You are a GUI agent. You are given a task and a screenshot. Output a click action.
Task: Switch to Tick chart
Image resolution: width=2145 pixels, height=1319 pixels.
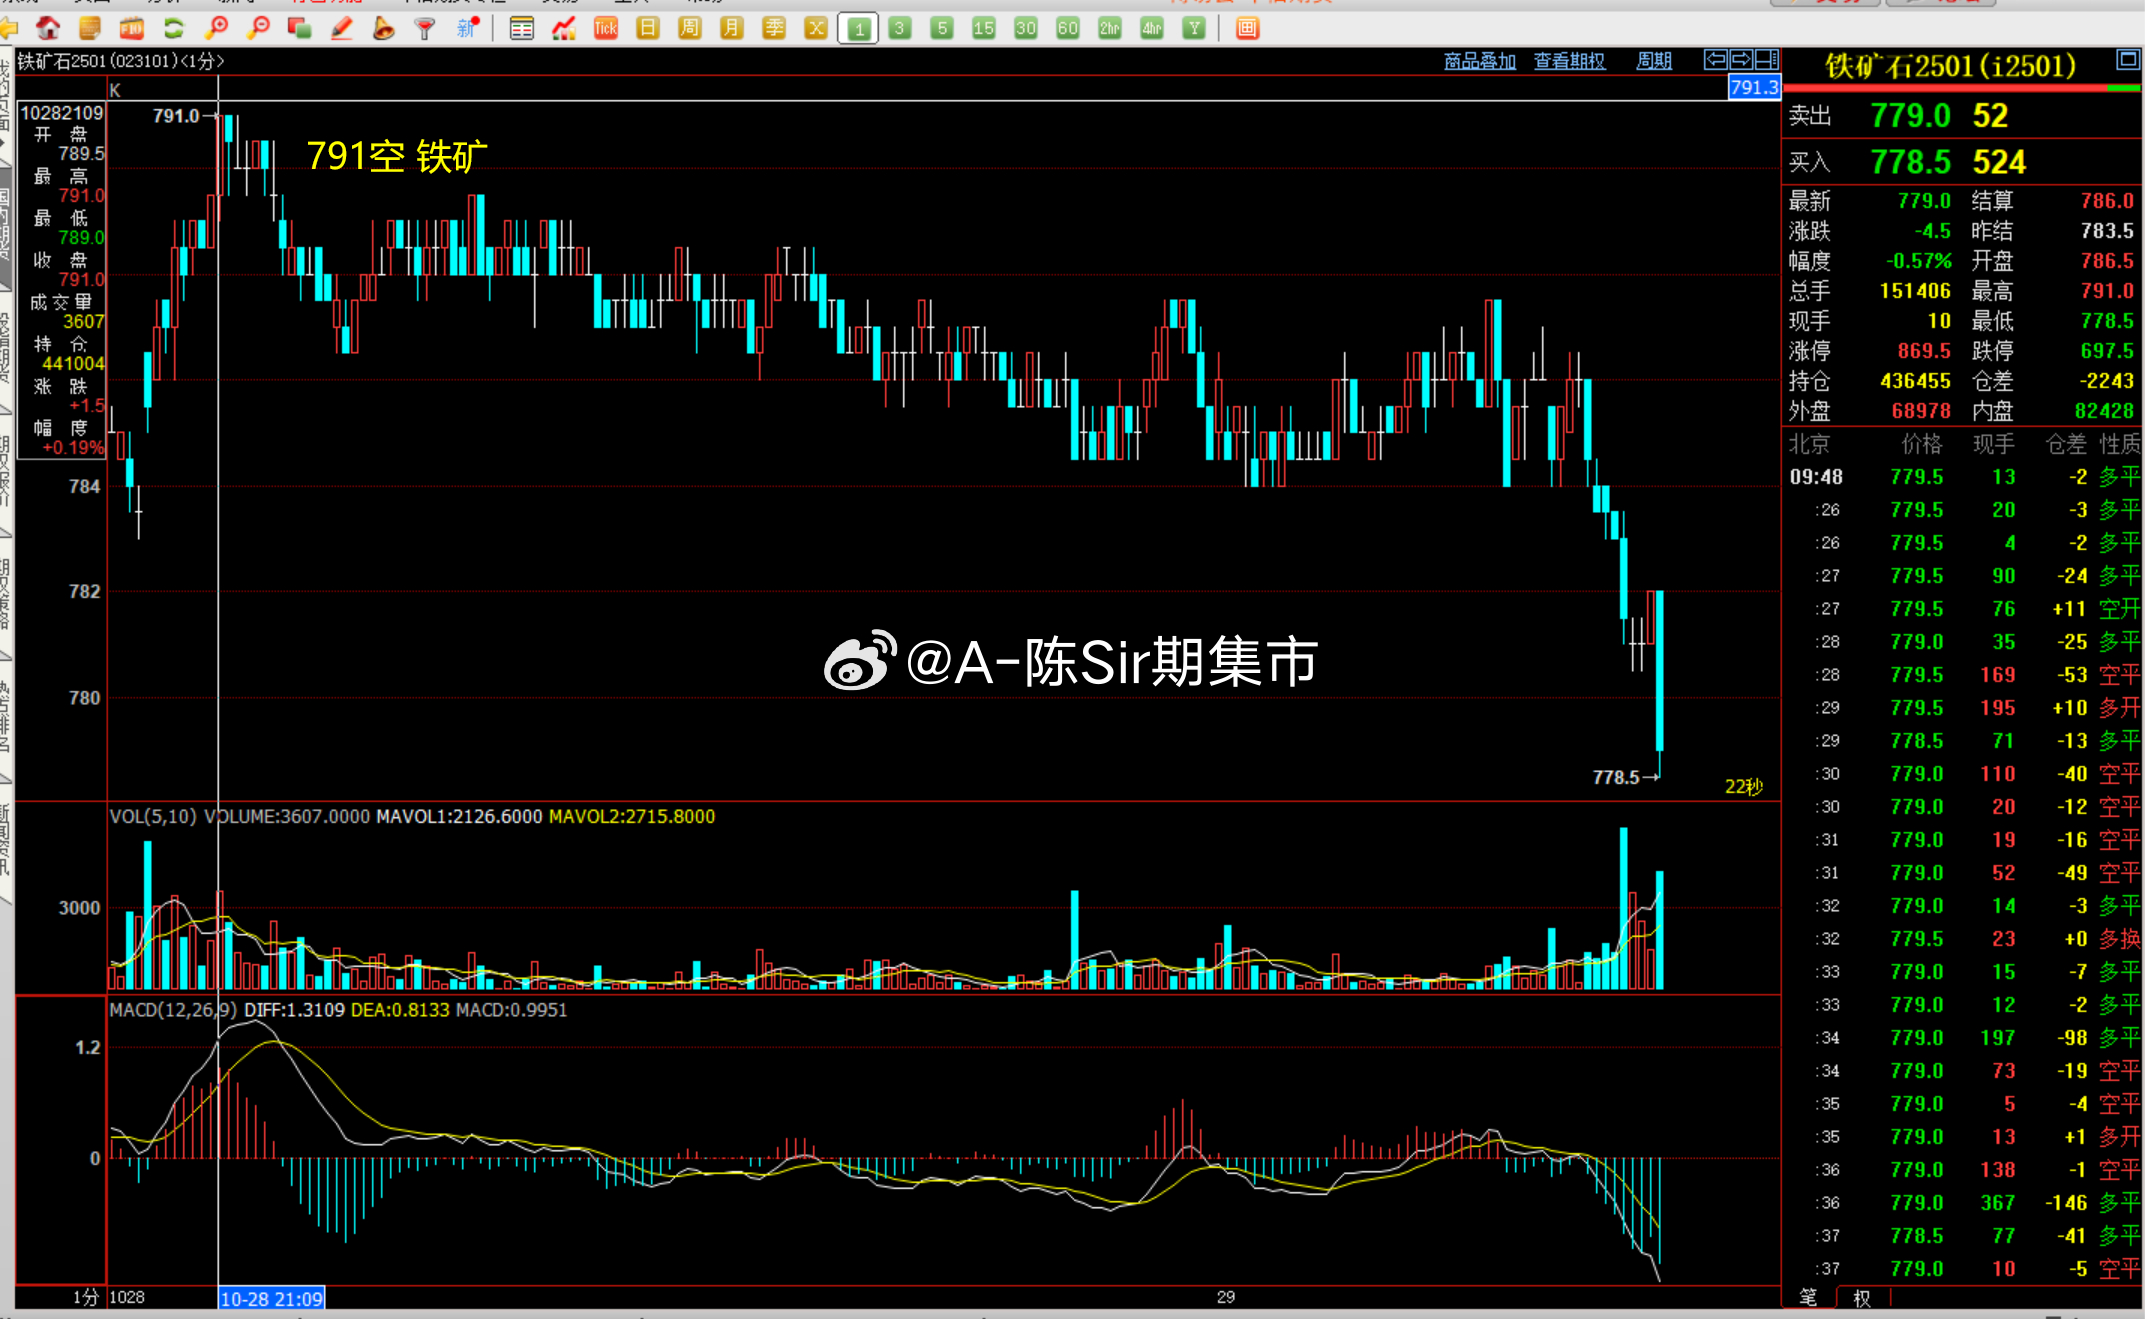606,29
